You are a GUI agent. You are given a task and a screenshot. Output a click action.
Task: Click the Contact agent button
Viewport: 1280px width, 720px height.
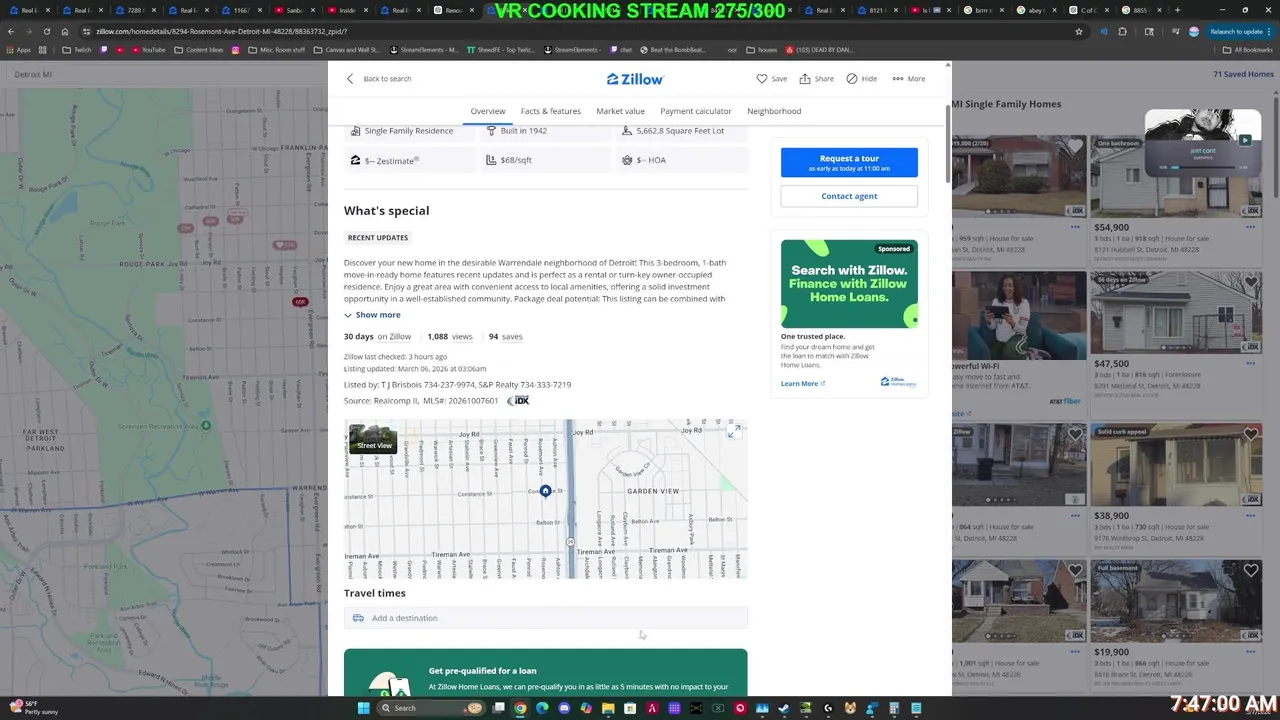click(x=849, y=196)
